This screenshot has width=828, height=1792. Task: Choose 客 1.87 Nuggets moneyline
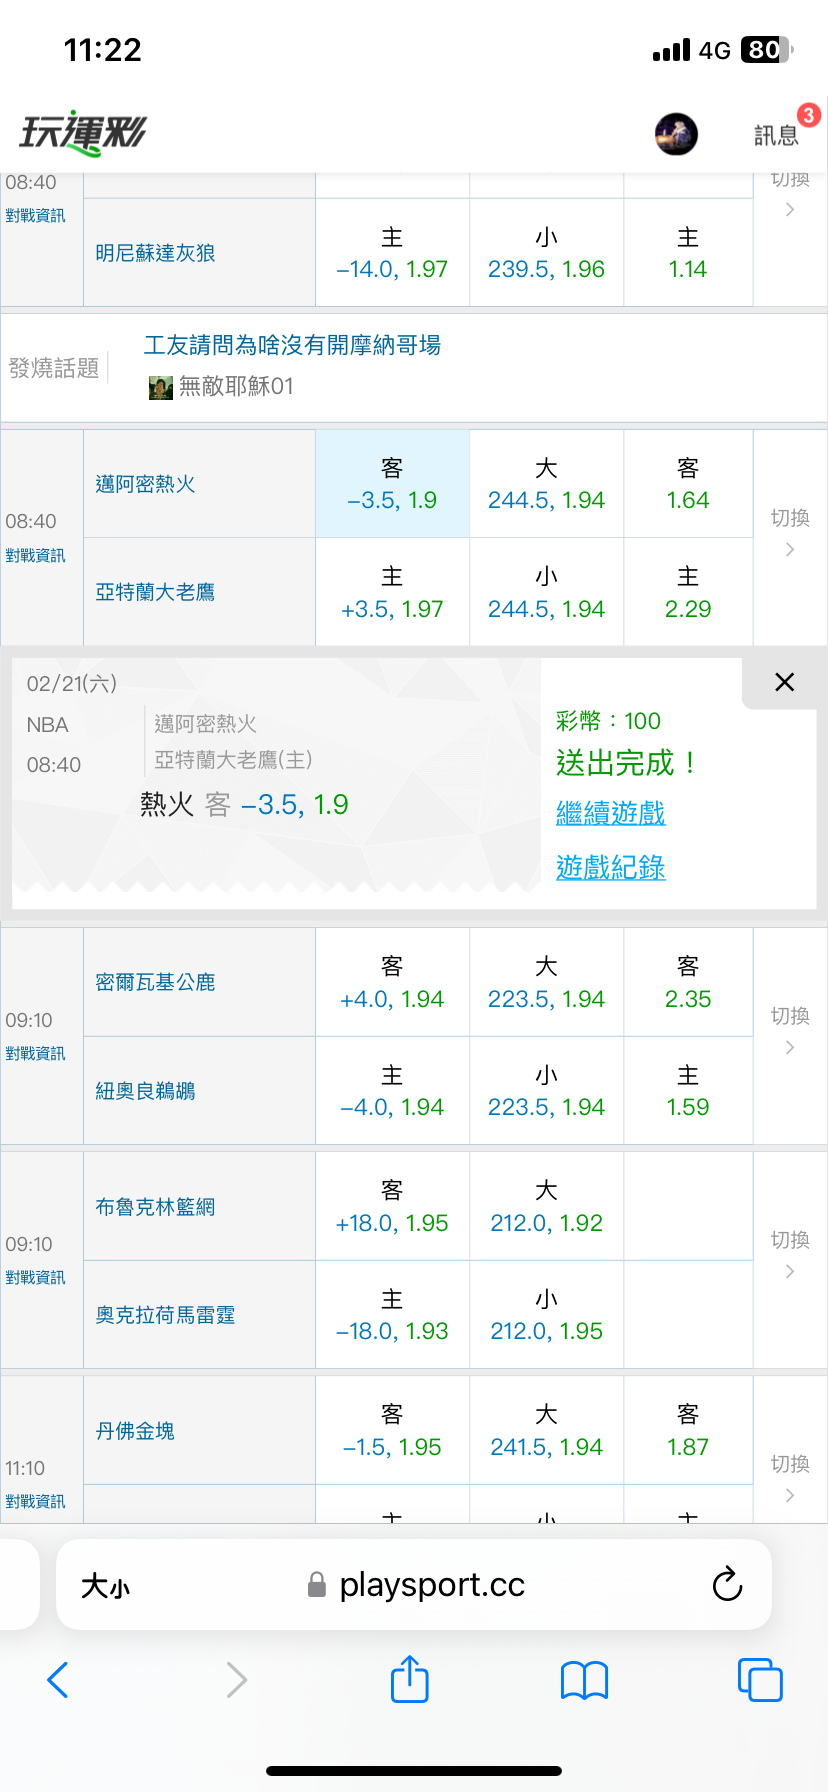[688, 1430]
